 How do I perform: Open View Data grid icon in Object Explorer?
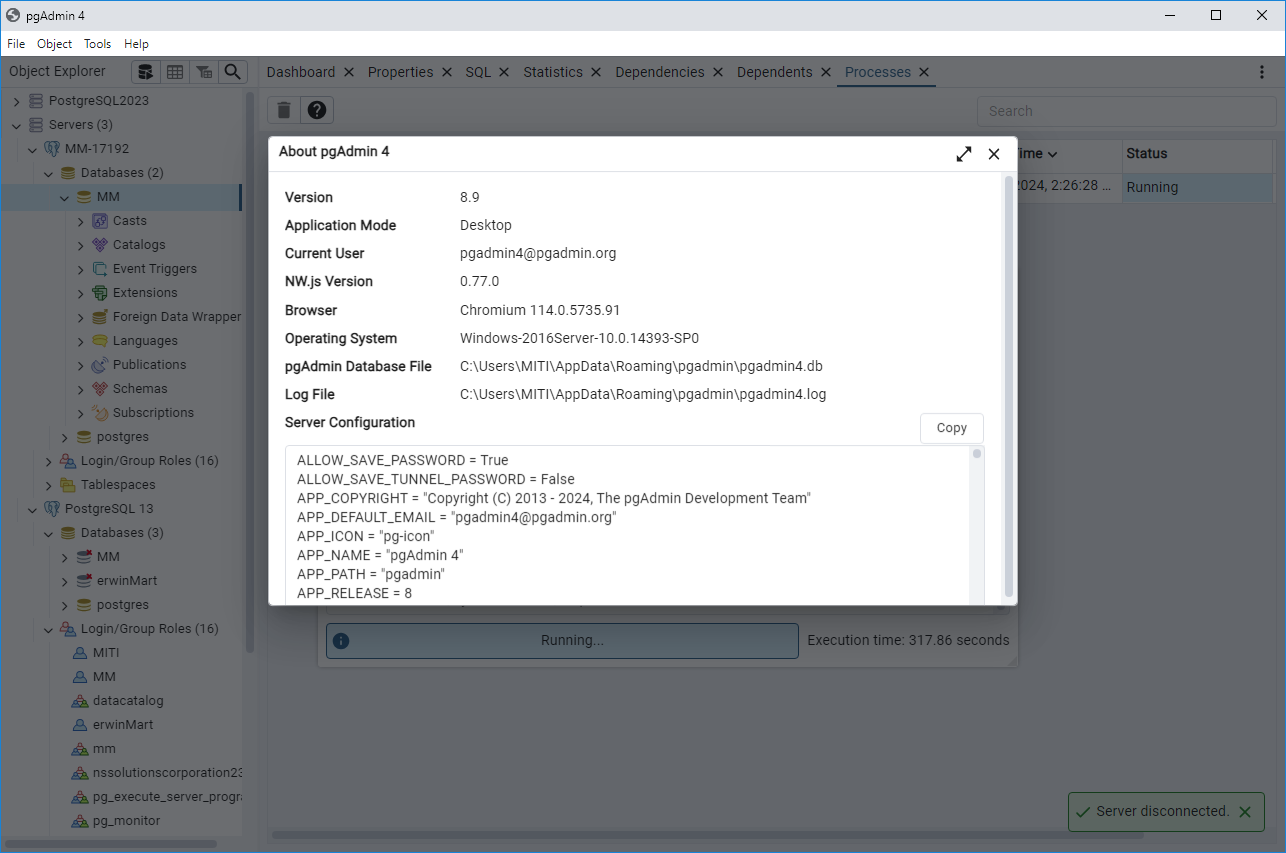(175, 72)
